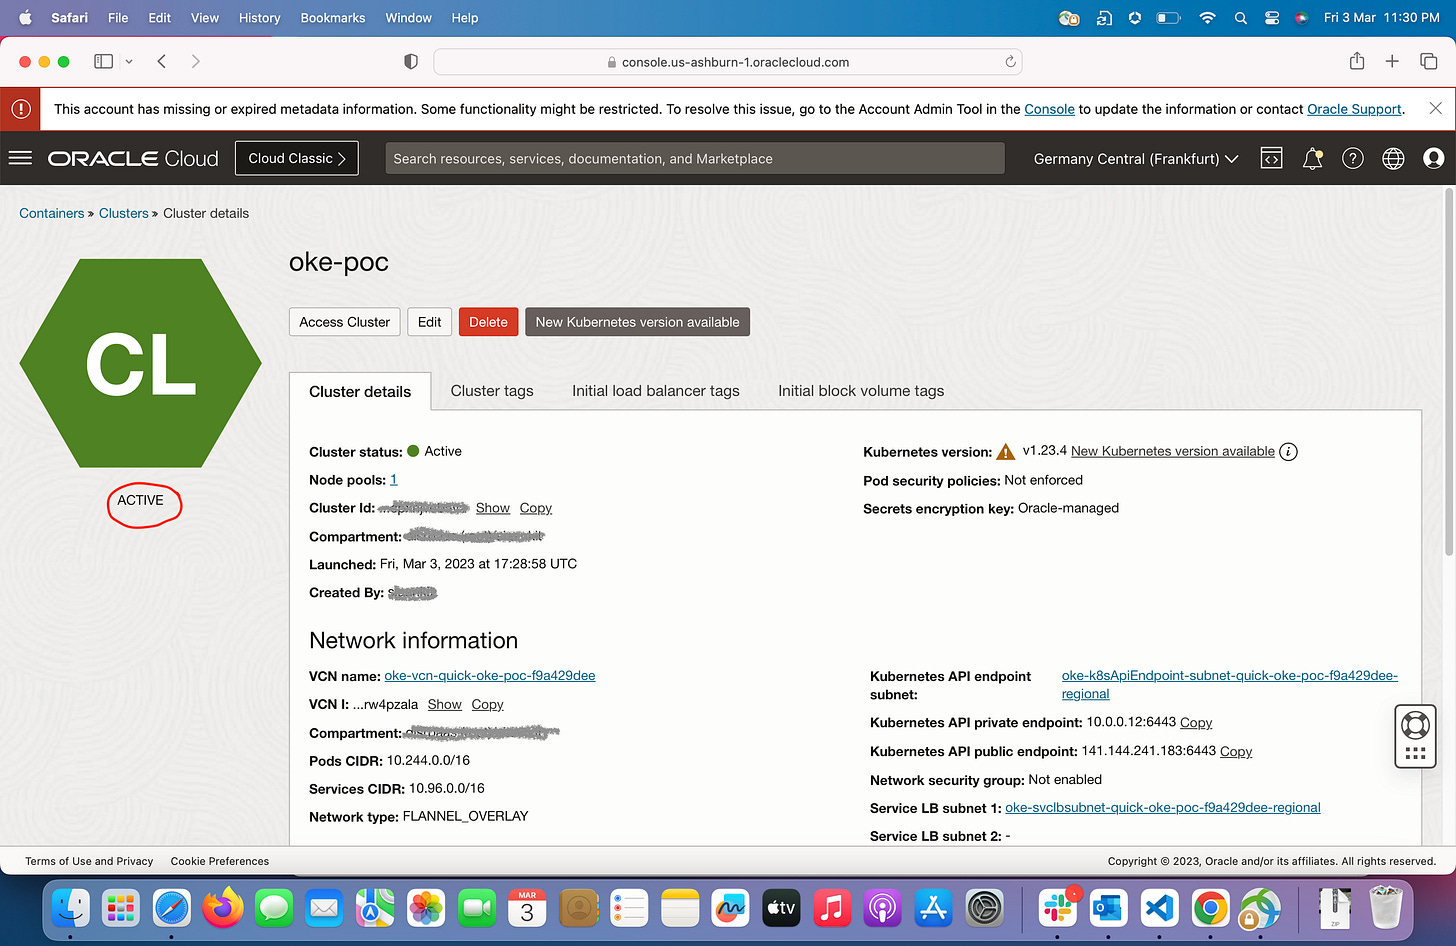Go back in Safari history
The width and height of the screenshot is (1456, 946).
[x=162, y=62]
